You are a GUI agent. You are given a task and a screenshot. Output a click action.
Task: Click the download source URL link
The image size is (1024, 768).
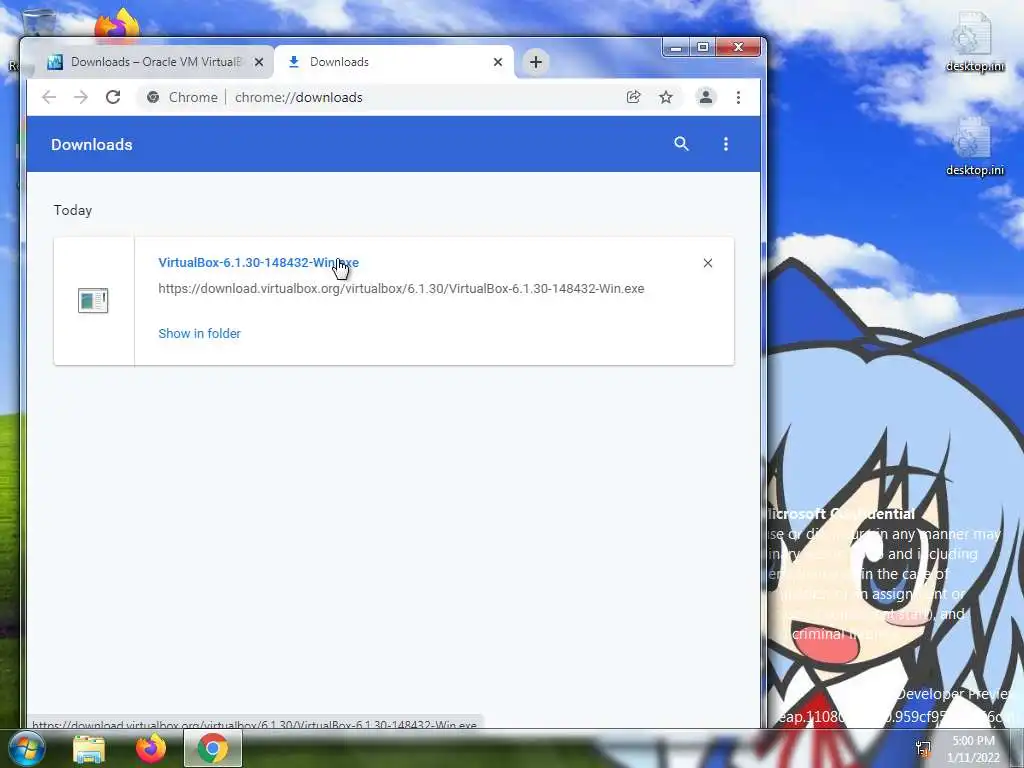click(401, 289)
